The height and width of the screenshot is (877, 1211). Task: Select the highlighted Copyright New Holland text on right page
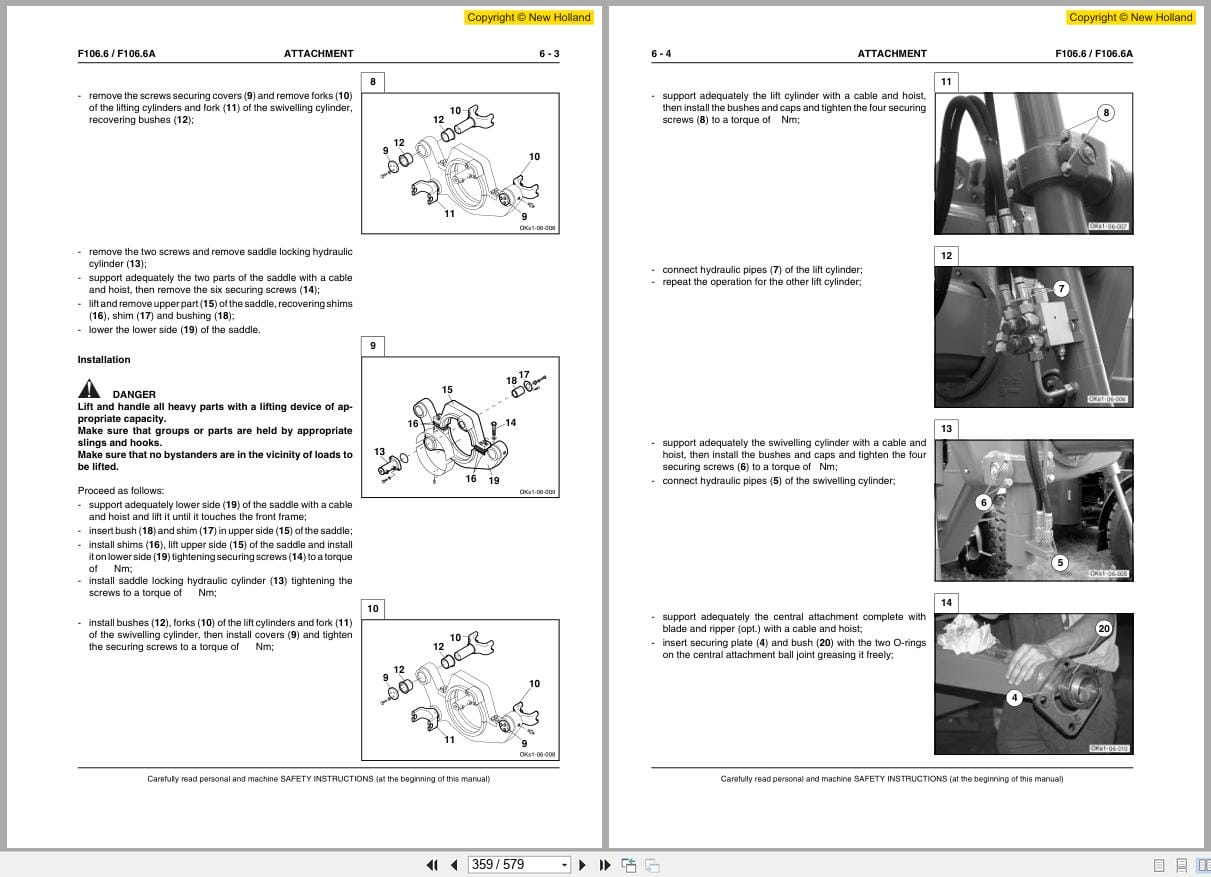click(1130, 17)
